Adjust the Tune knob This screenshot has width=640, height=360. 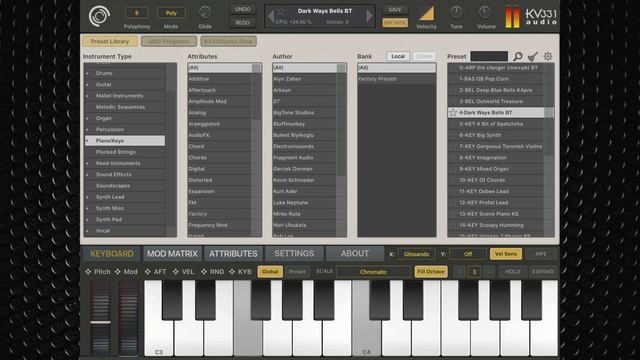pos(456,13)
